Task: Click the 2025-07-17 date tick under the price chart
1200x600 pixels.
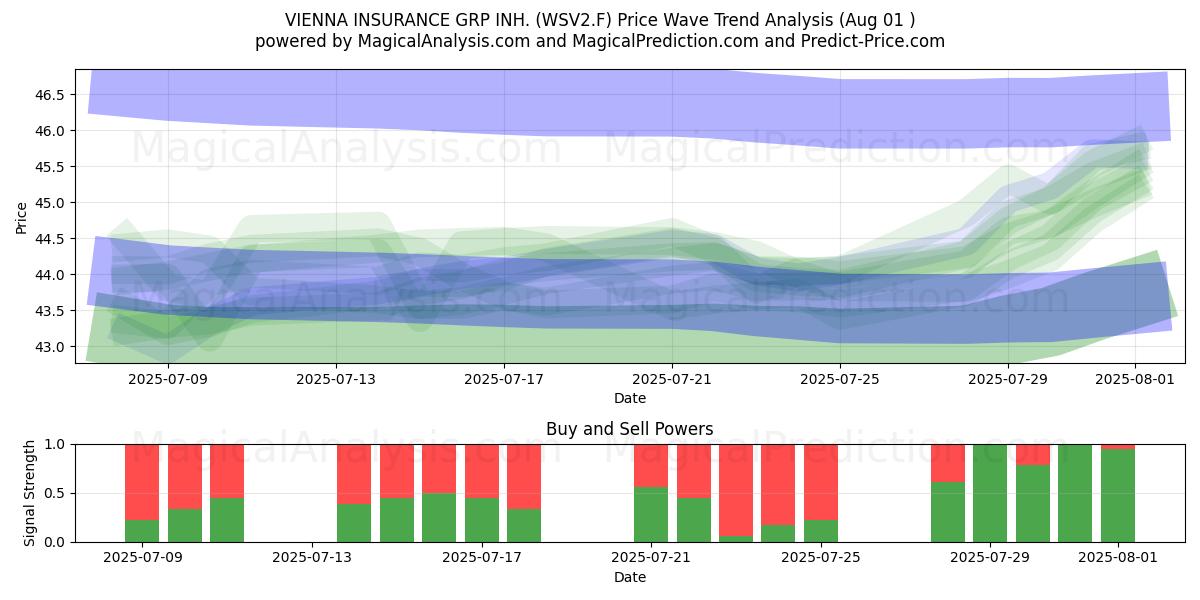Action: pos(504,380)
